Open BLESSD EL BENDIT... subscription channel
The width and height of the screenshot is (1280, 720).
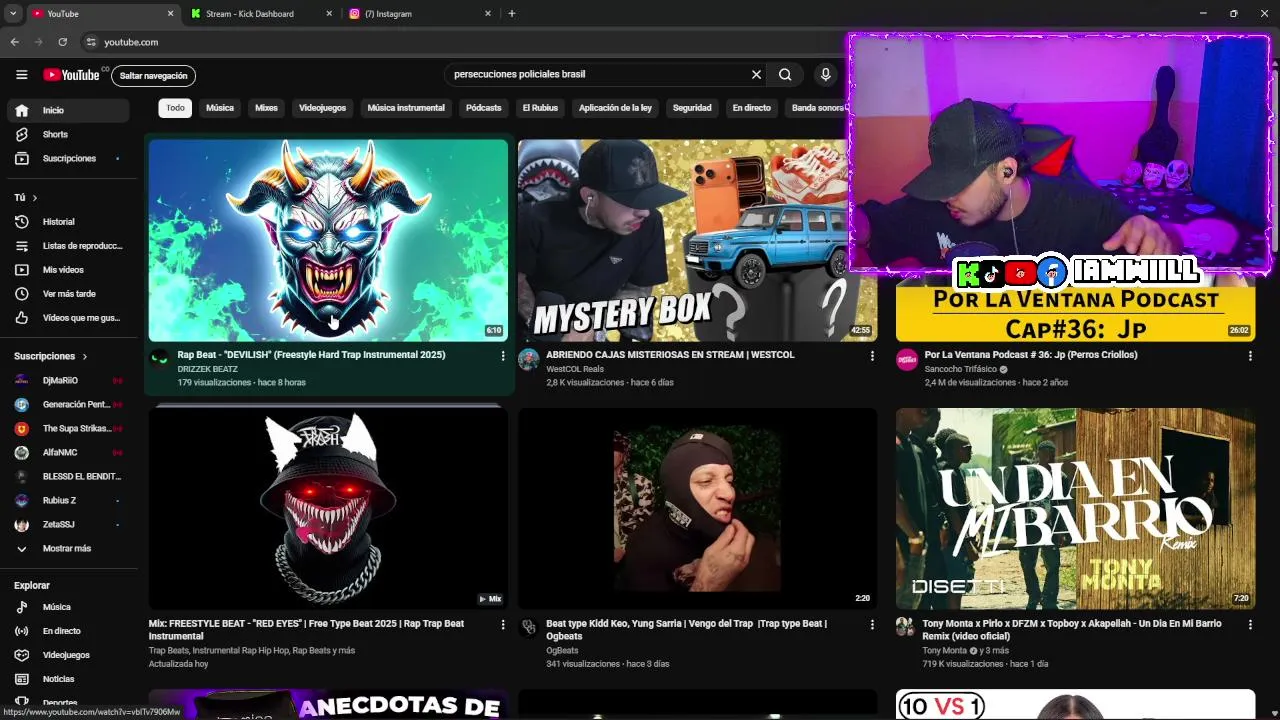coord(68,477)
